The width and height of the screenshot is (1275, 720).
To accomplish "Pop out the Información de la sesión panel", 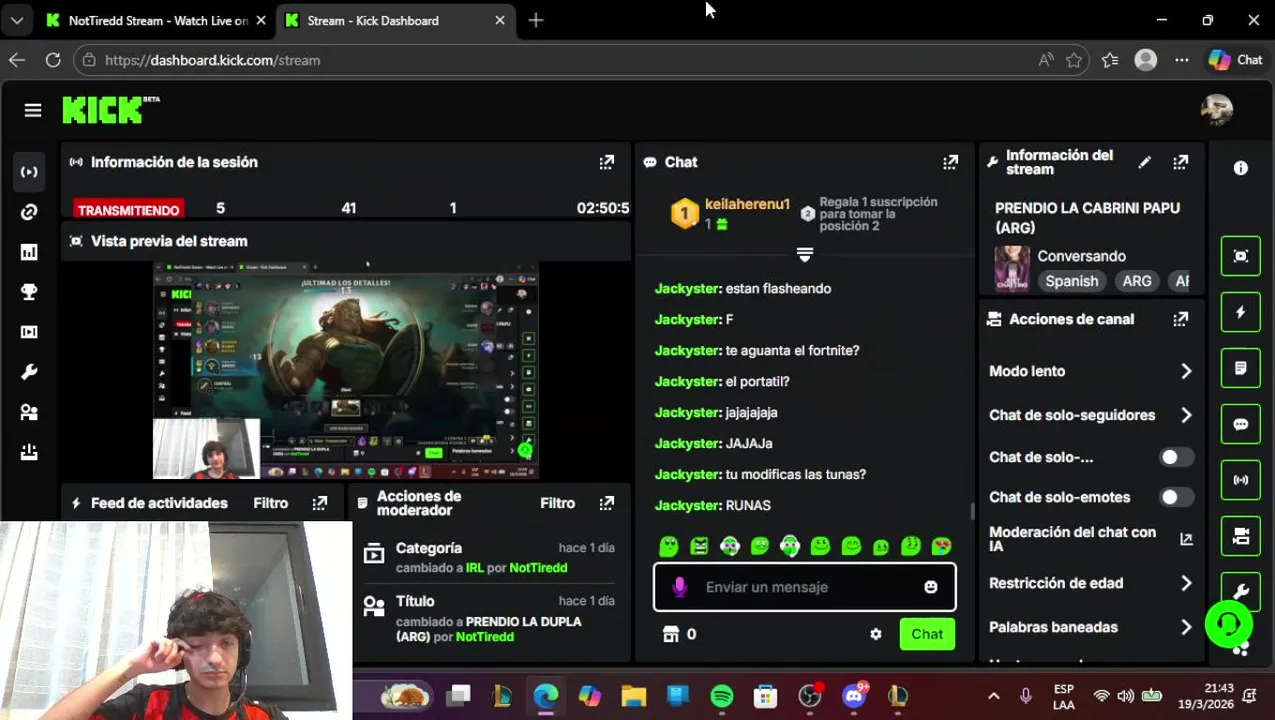I will click(x=607, y=162).
